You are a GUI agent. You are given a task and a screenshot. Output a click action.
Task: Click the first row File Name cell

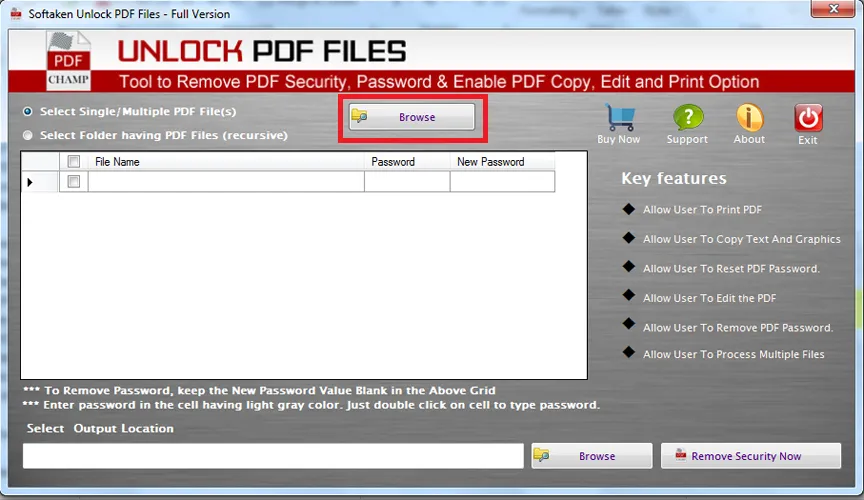(x=226, y=181)
